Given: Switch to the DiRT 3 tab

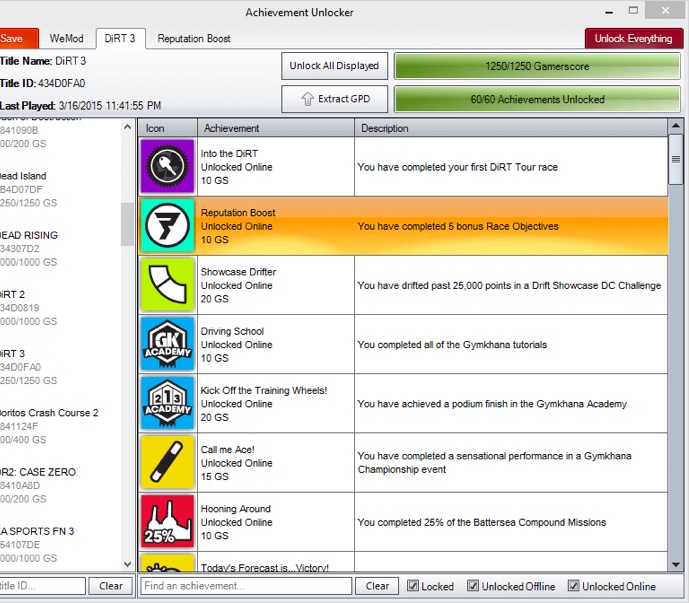Looking at the screenshot, I should [x=120, y=39].
